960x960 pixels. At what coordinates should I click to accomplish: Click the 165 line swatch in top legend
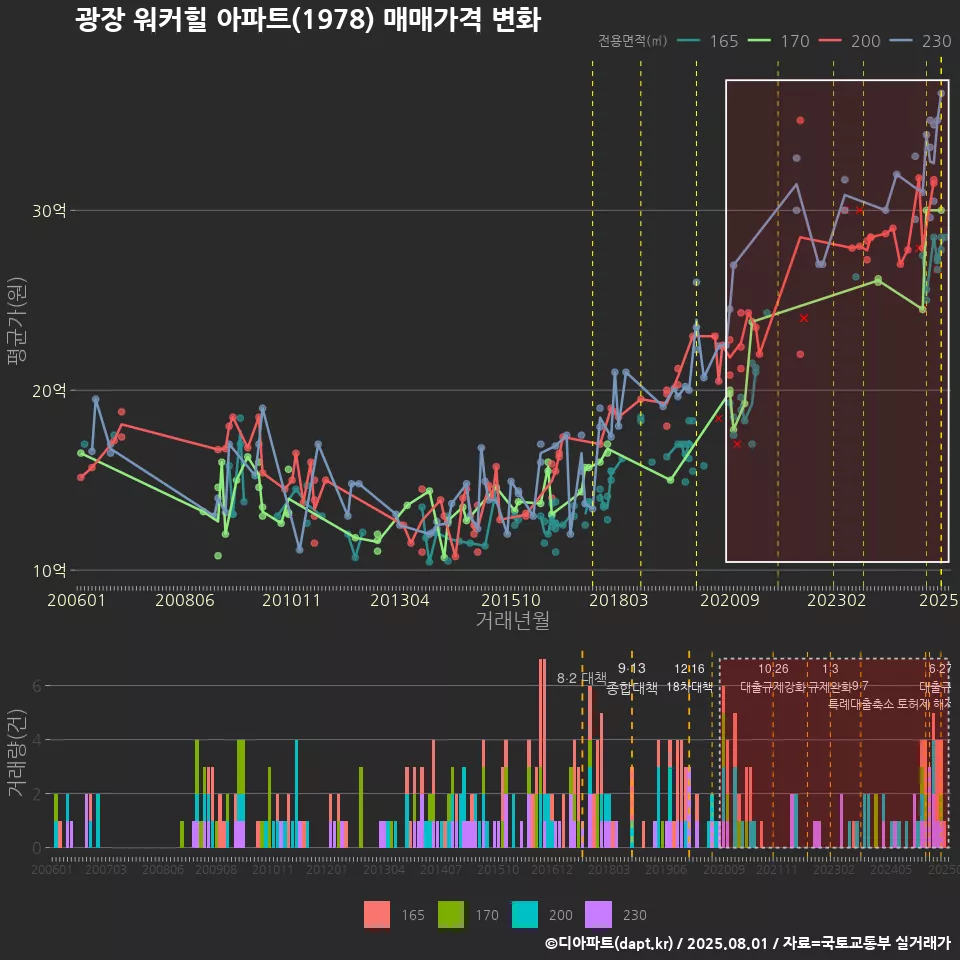click(x=690, y=41)
